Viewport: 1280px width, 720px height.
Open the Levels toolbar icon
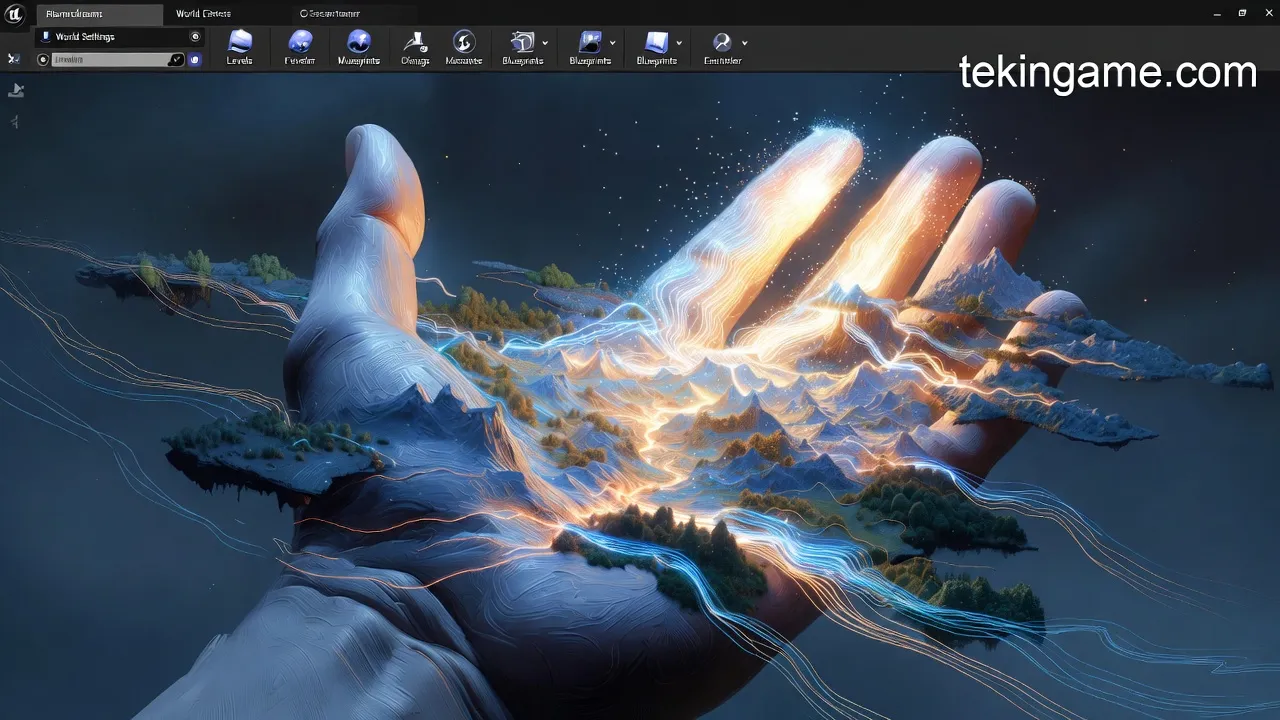239,42
